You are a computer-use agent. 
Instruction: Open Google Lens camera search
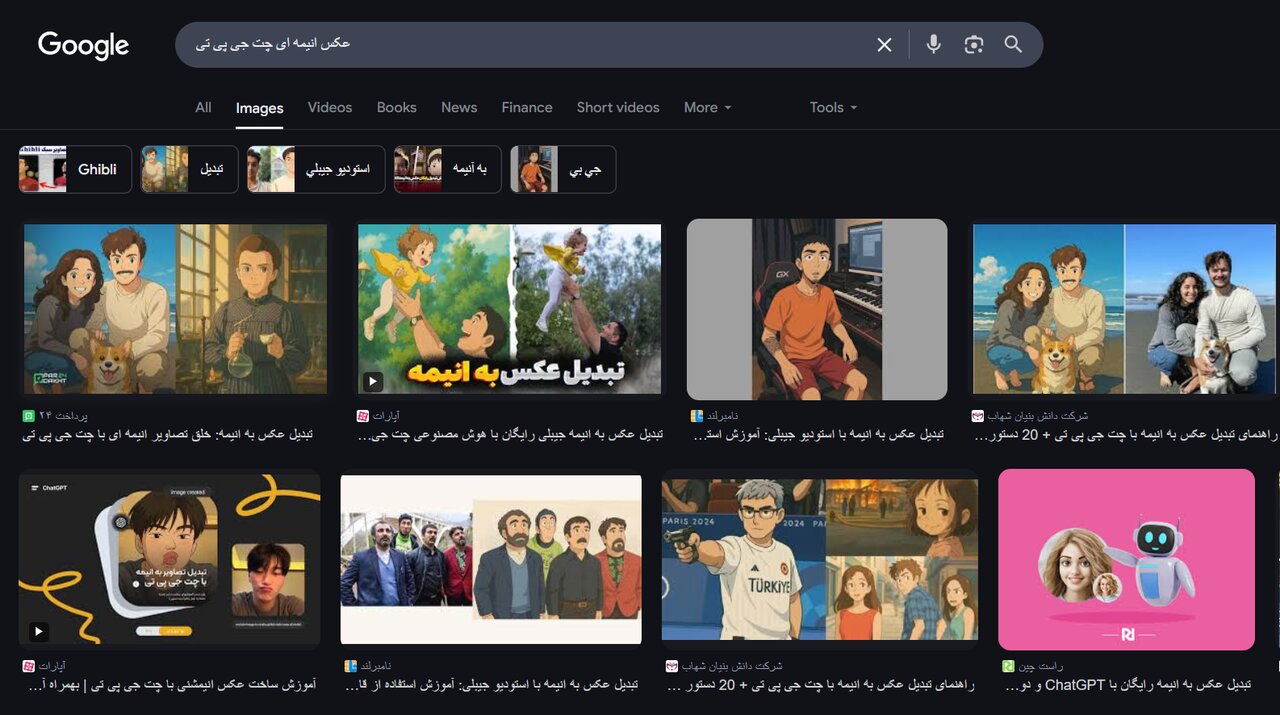pos(973,44)
